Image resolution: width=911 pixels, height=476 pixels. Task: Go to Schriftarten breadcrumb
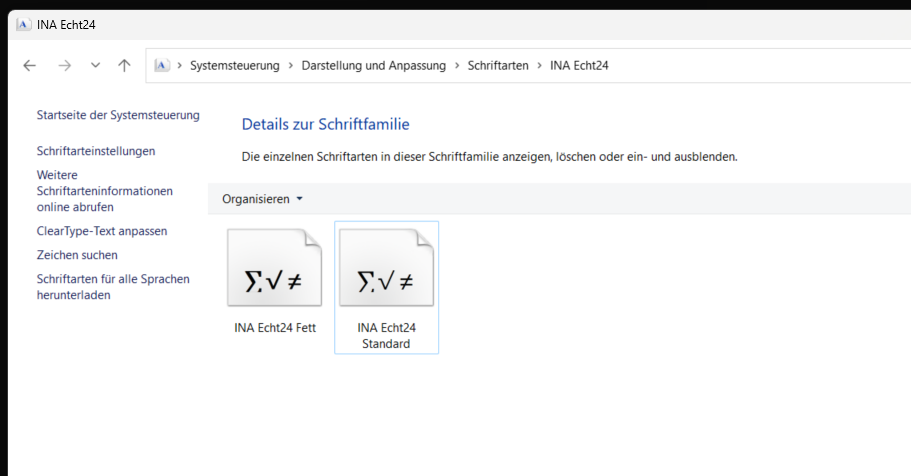[x=498, y=66]
